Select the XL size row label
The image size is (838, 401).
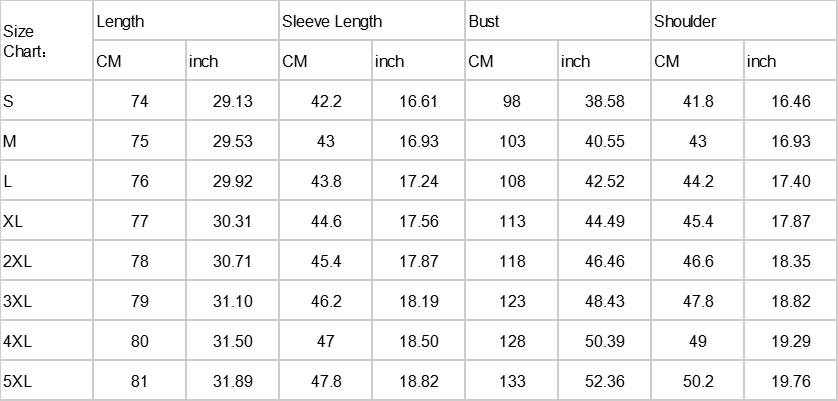(13, 221)
